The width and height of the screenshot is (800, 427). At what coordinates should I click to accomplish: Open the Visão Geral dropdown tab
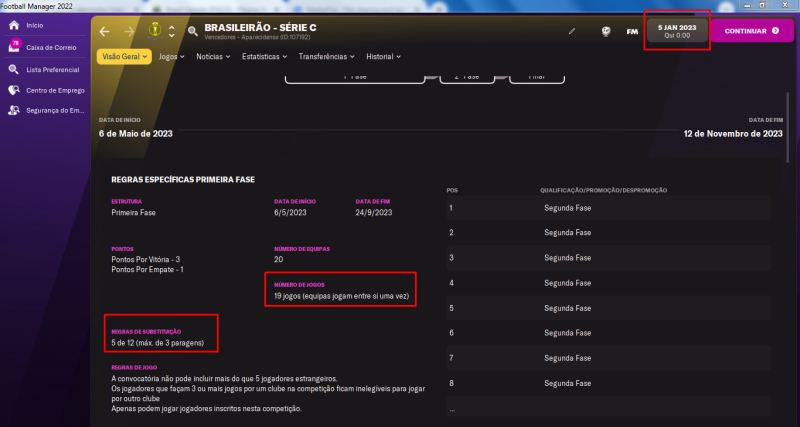pos(124,57)
